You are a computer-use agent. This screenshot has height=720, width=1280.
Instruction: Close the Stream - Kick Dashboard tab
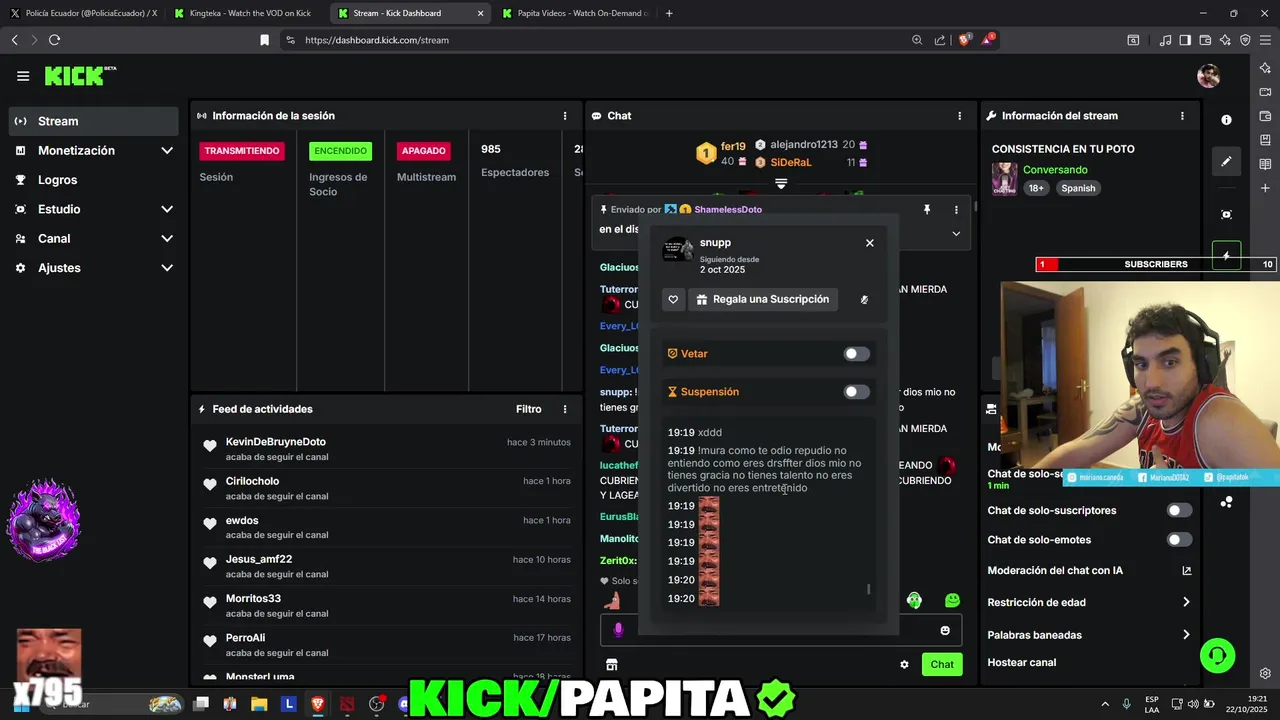click(480, 13)
